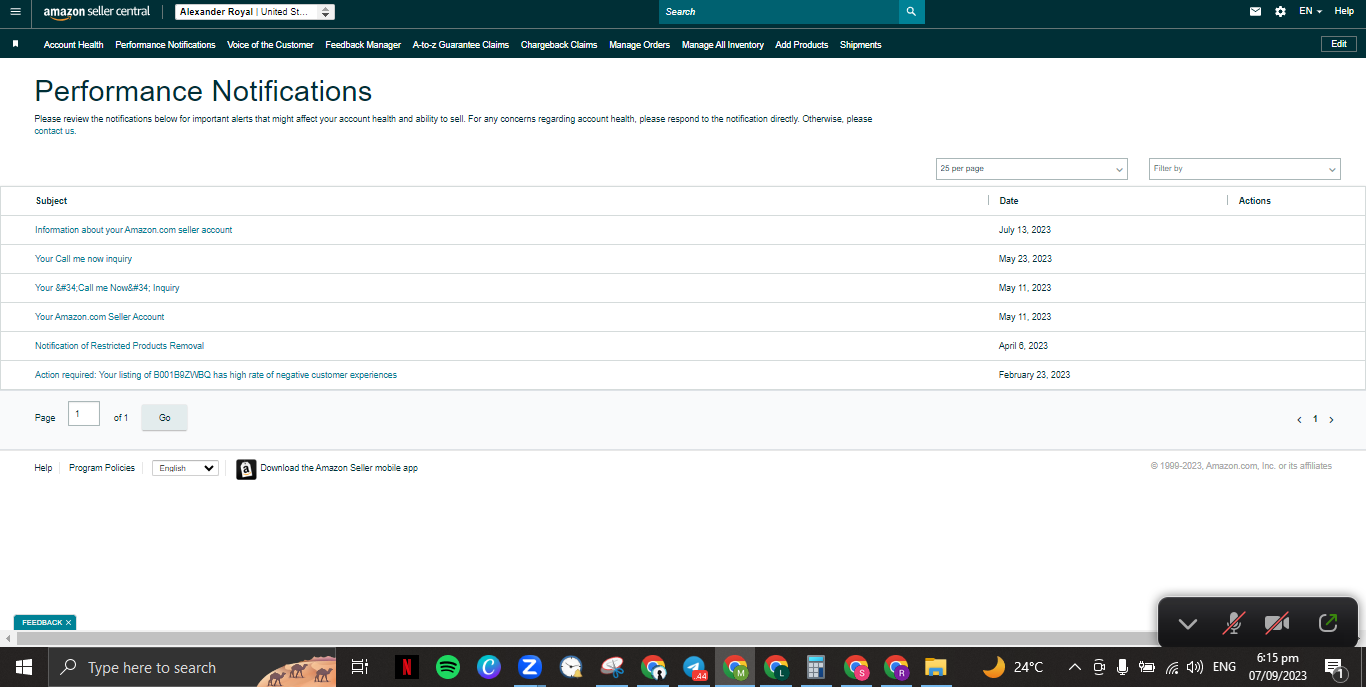Switch to Chrome profile M on taskbar
Image resolution: width=1366 pixels, height=687 pixels.
pos(735,667)
